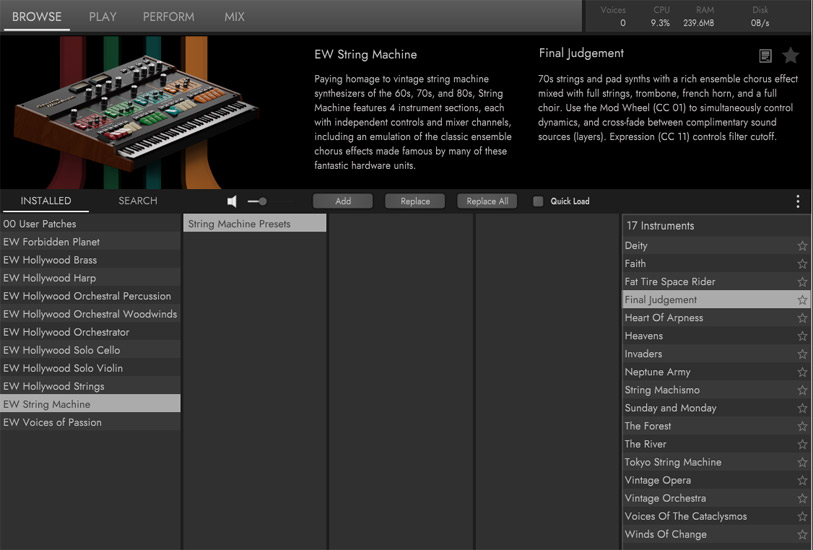Click the Add button
This screenshot has height=550, width=813.
coord(343,201)
